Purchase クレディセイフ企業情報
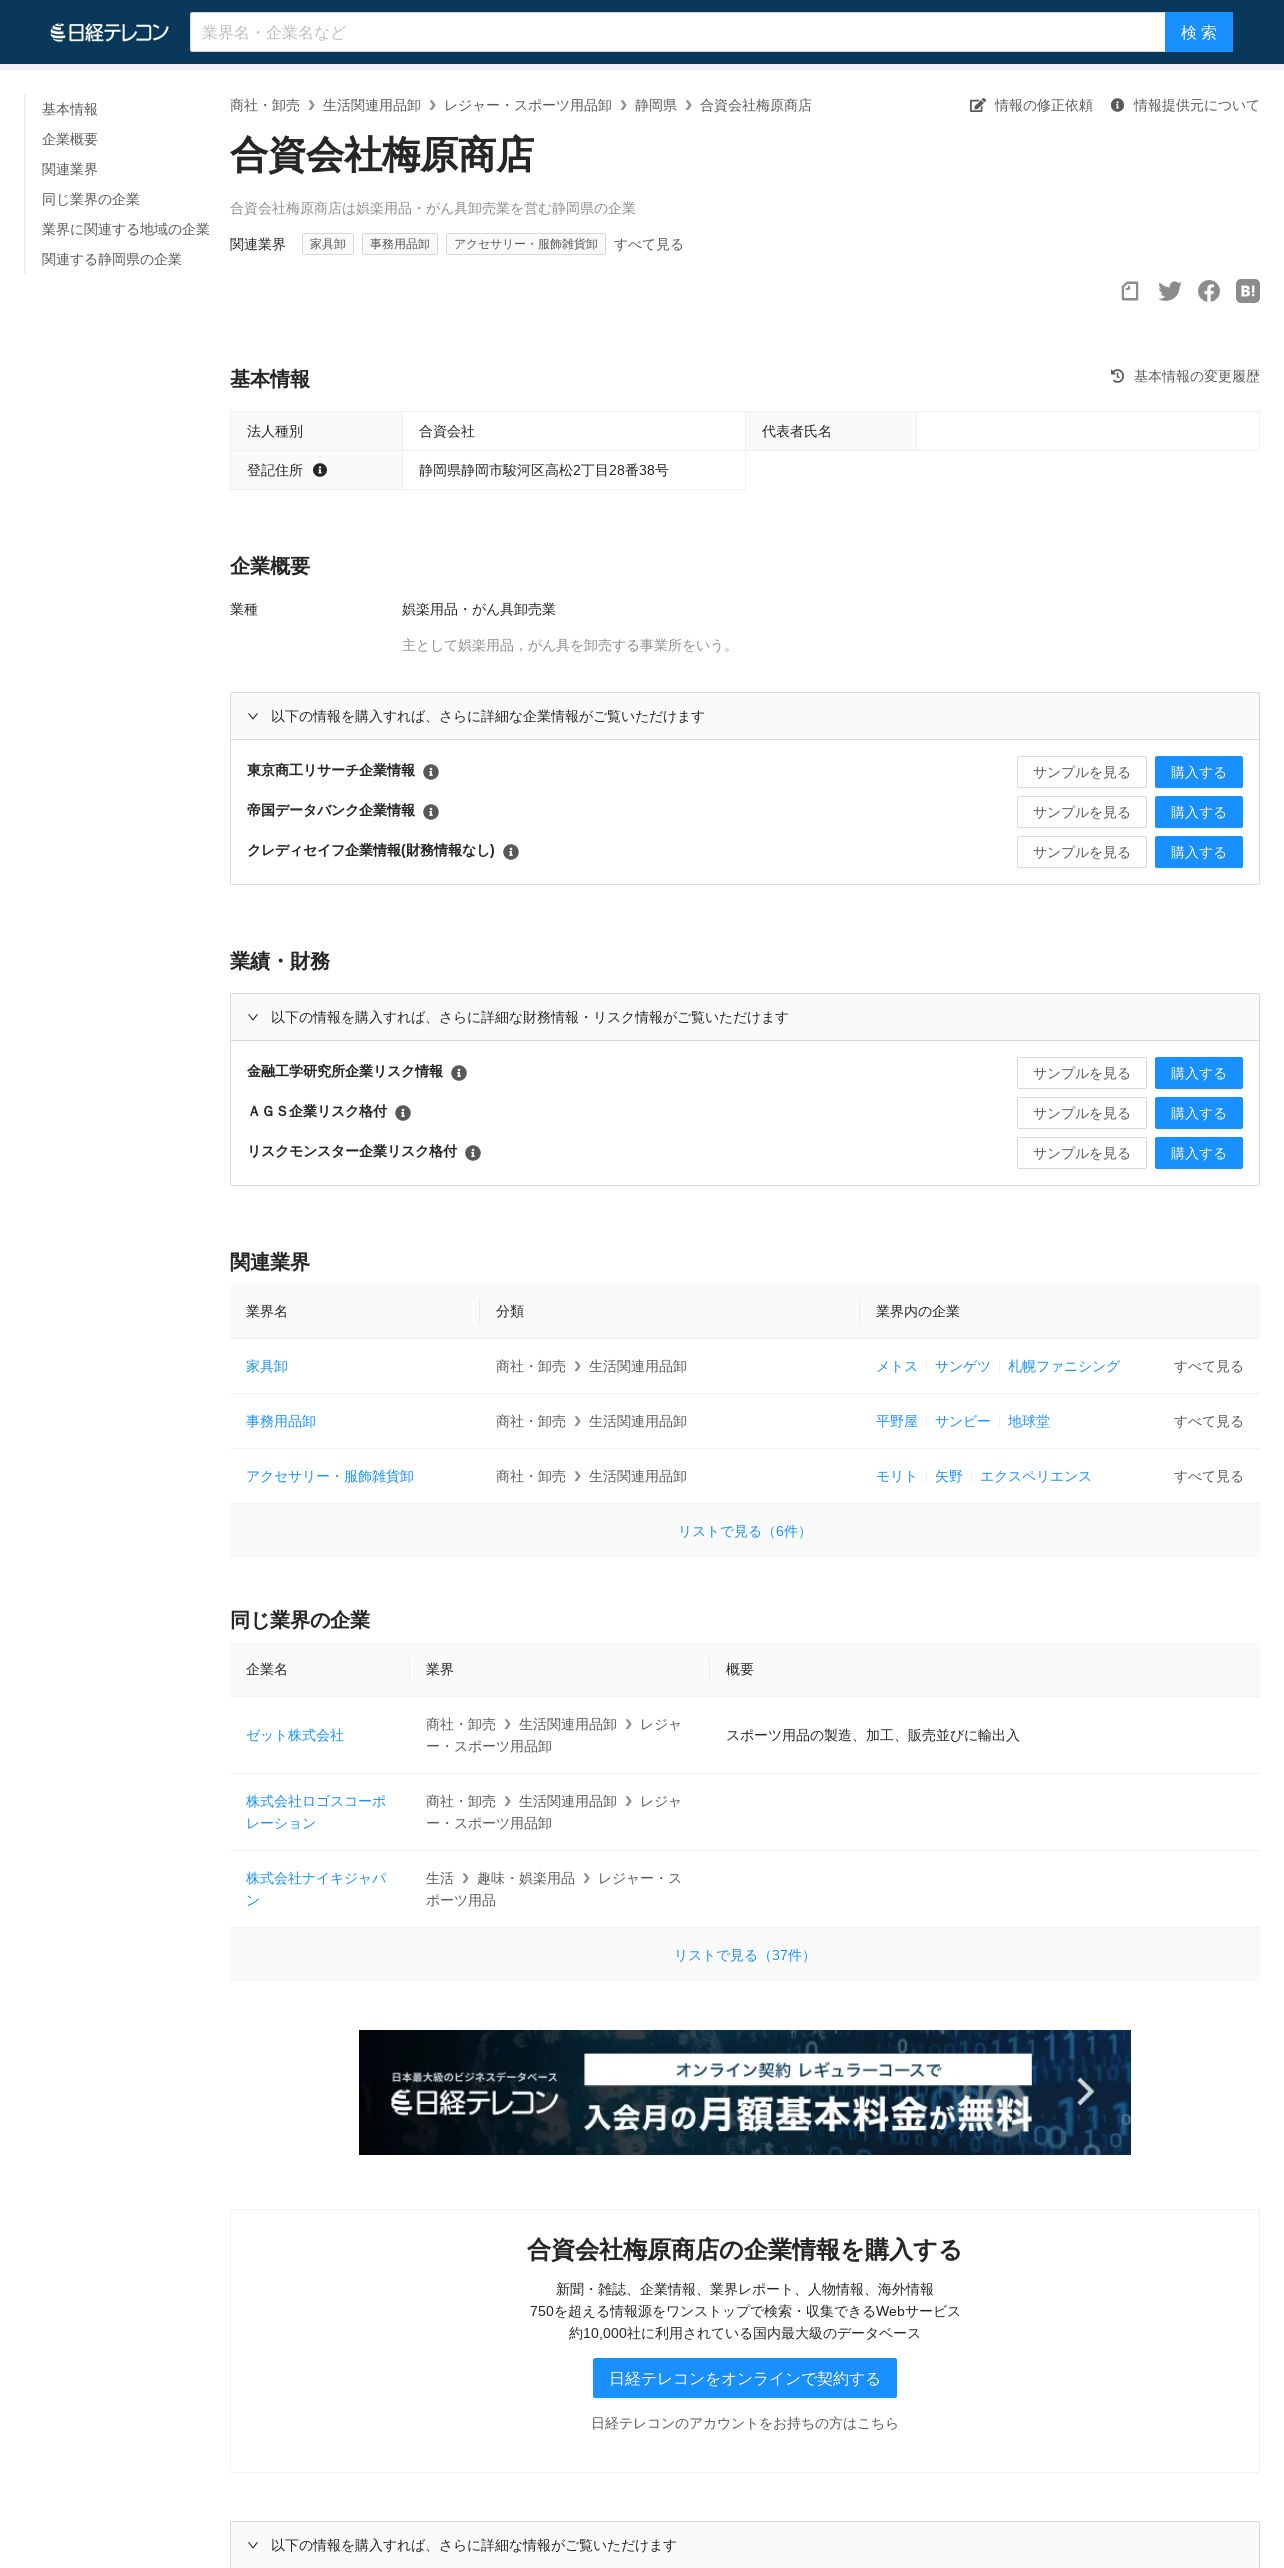Screen dimensions: 1284x2568 click(x=1199, y=852)
